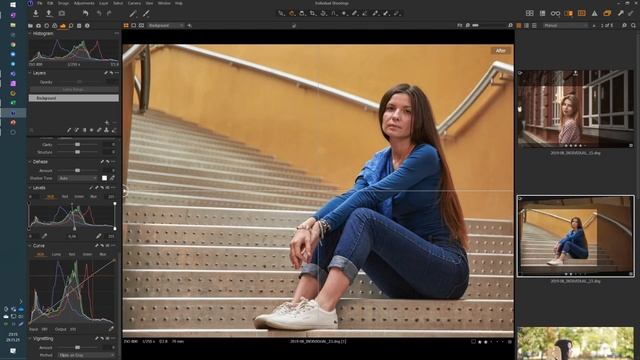Open the Background layer selector dropdown above viewer
Image resolution: width=640 pixels, height=360 pixels.
[x=165, y=25]
